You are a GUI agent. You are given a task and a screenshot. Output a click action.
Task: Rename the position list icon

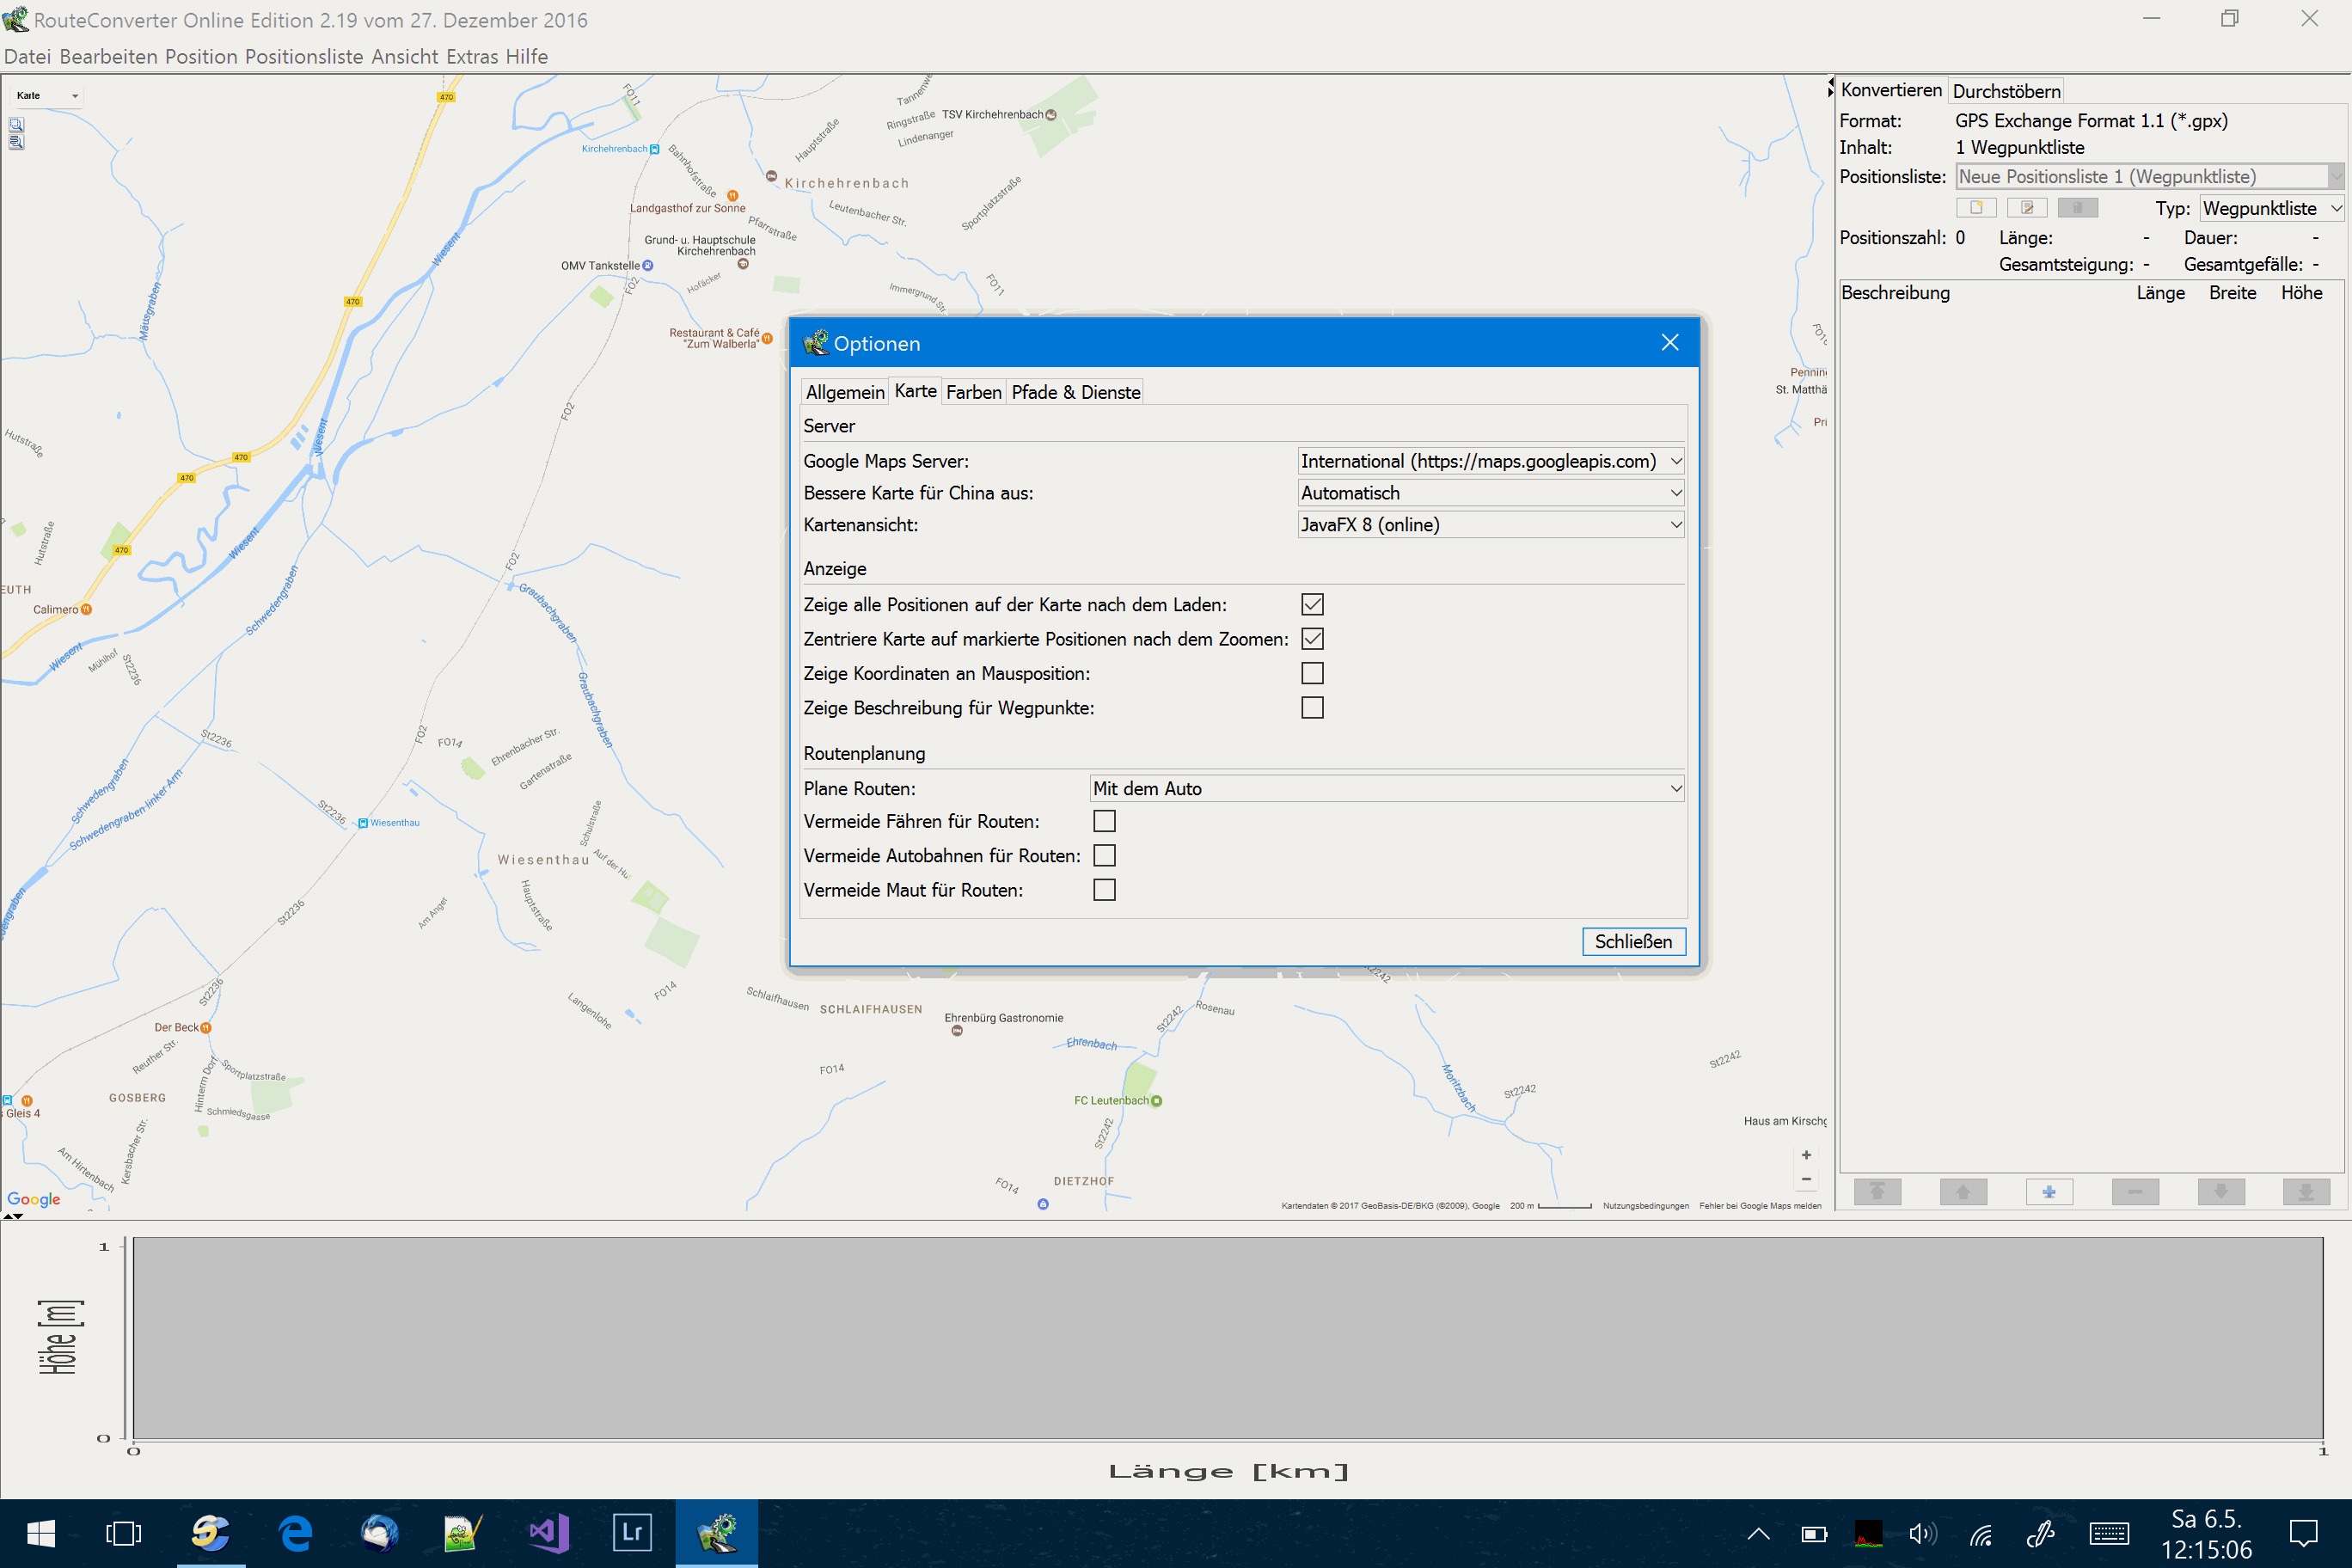2027,208
